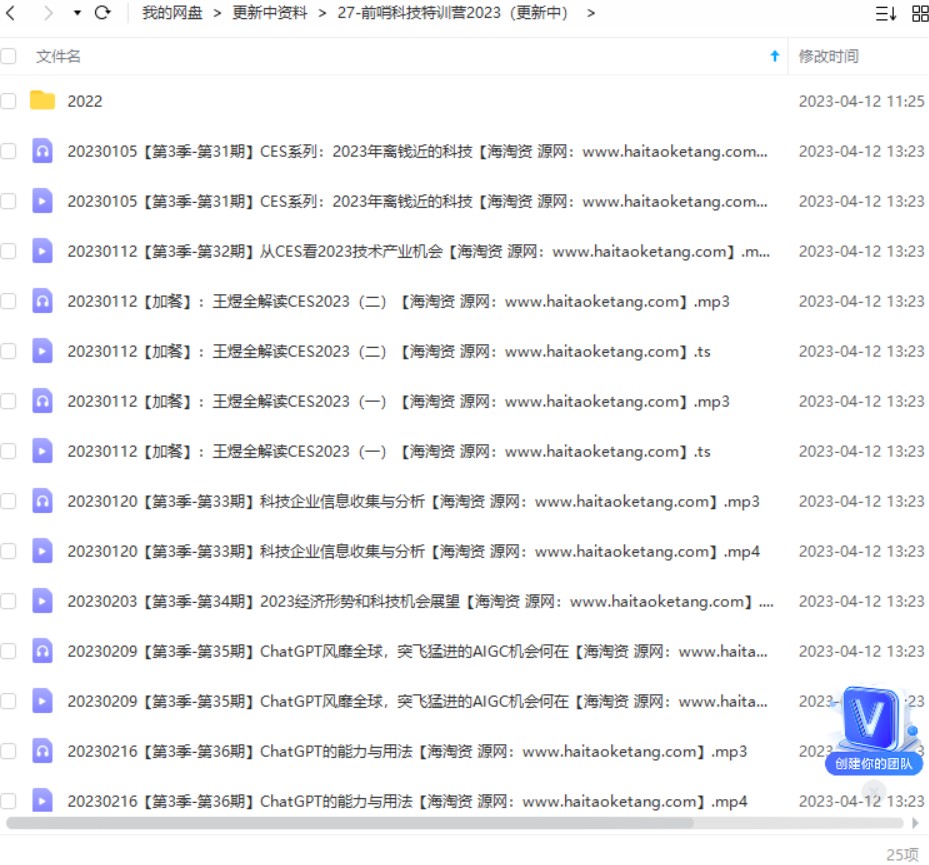This screenshot has height=865, width=929.
Task: Click audio icon of 20230216 第36期 mp3
Action: (x=42, y=751)
